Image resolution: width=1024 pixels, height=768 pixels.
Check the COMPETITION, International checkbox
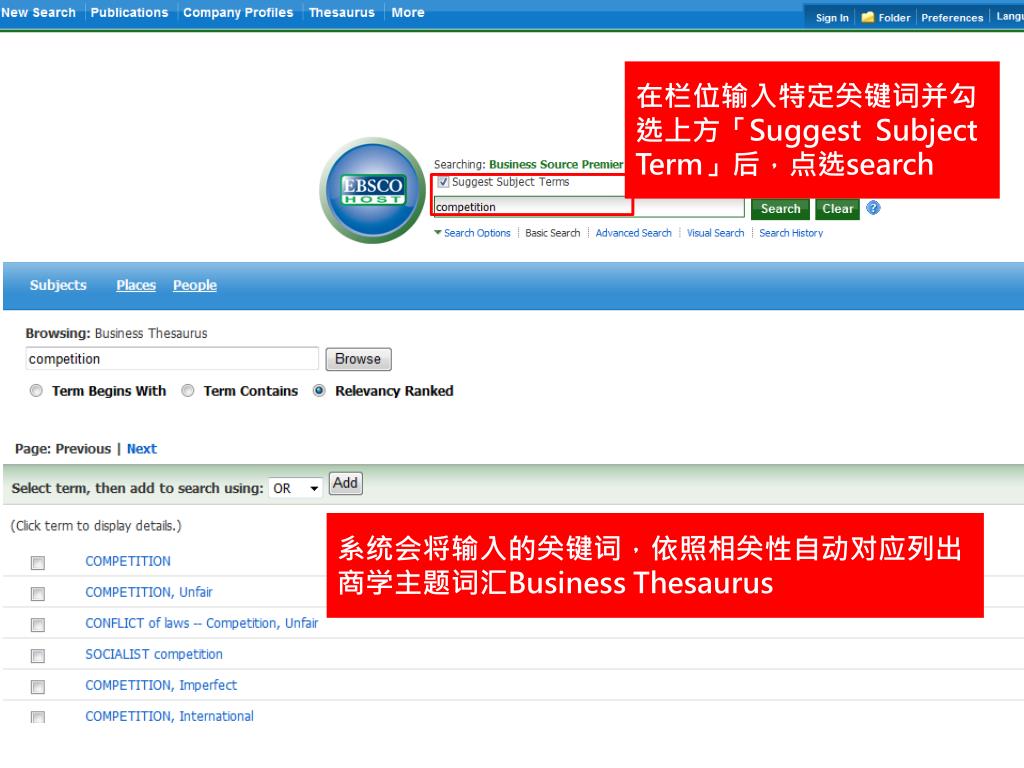point(38,717)
